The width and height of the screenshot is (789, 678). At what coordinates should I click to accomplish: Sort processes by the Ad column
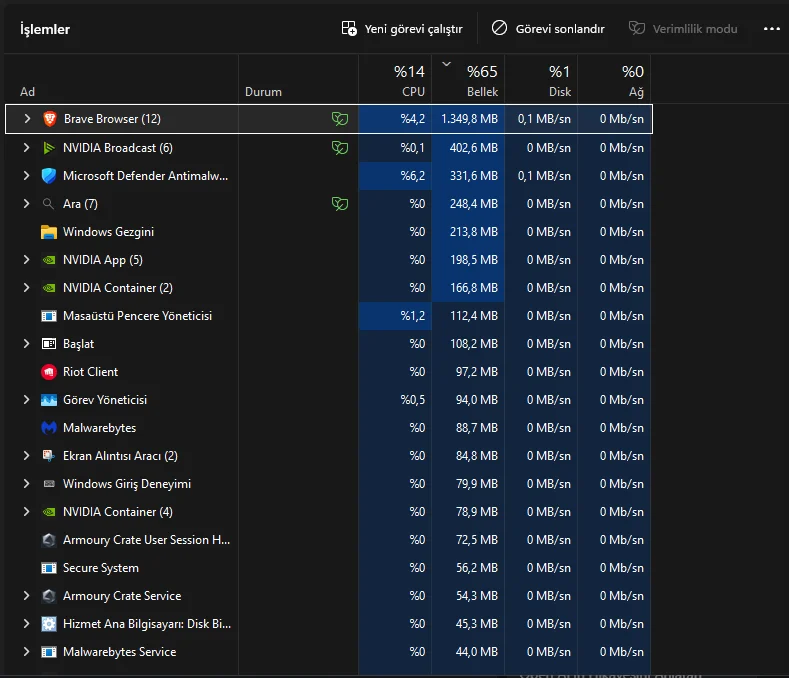[121, 79]
